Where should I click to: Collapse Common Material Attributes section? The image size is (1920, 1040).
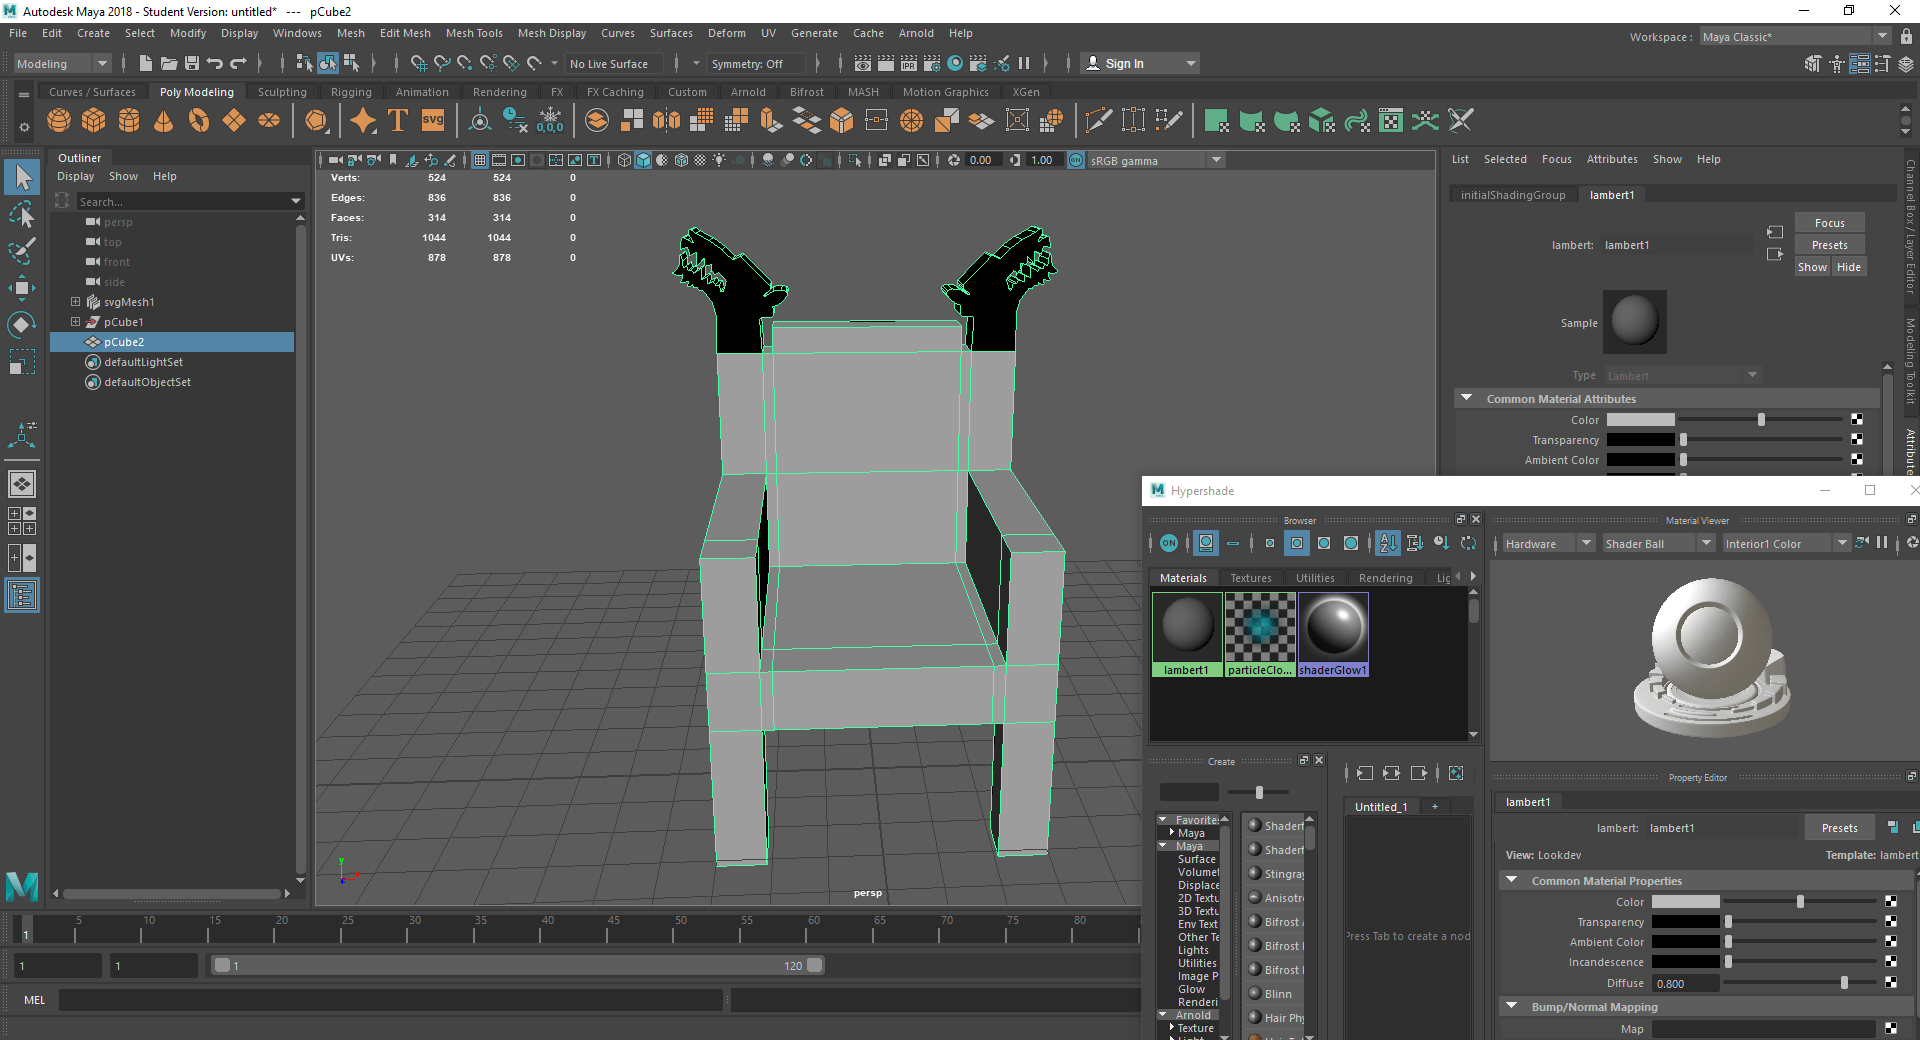(1466, 398)
